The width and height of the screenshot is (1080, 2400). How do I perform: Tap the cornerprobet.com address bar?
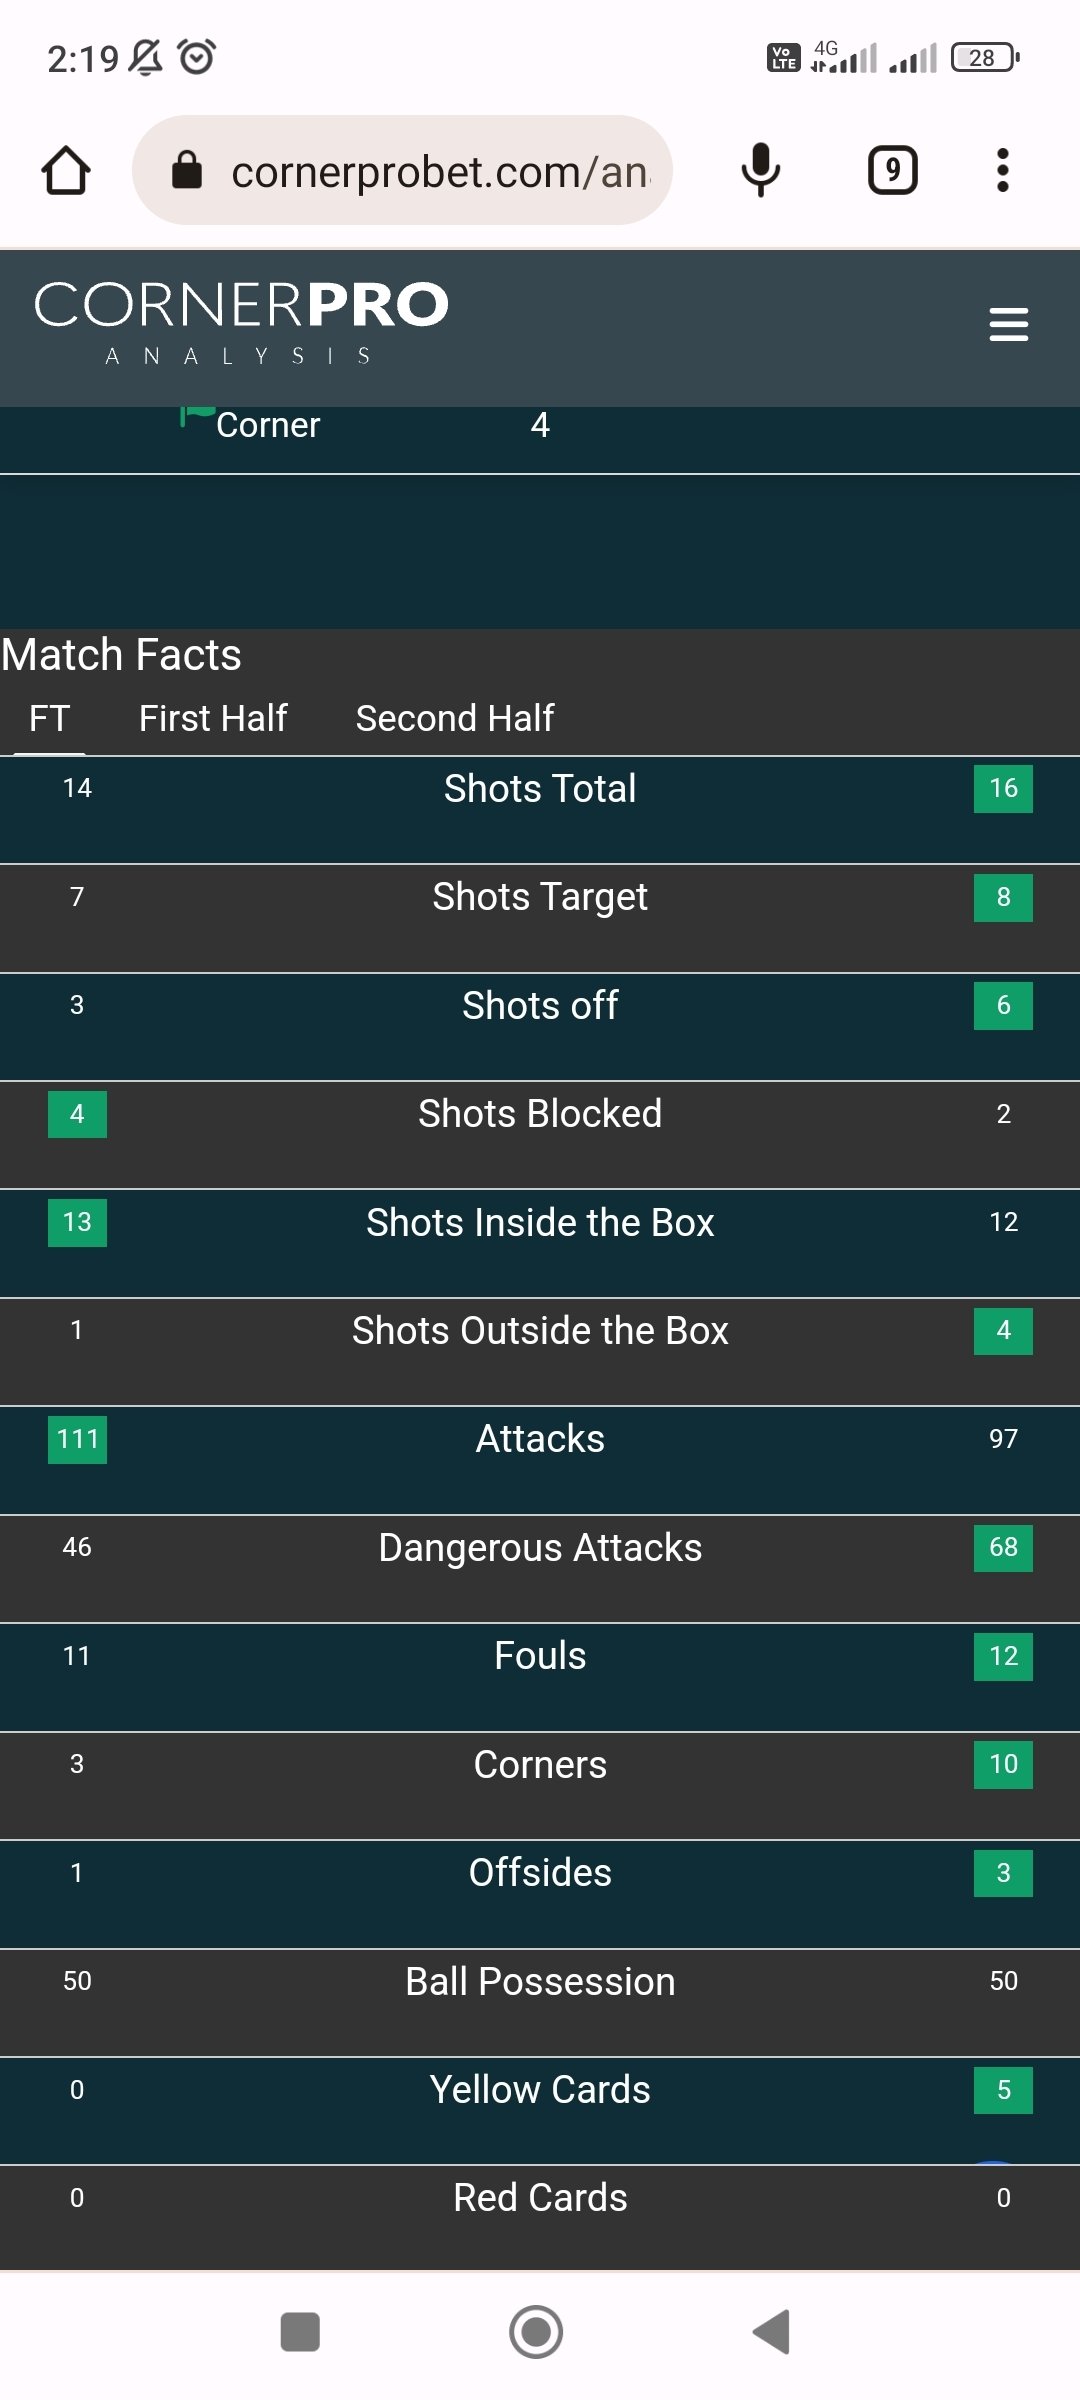tap(440, 171)
